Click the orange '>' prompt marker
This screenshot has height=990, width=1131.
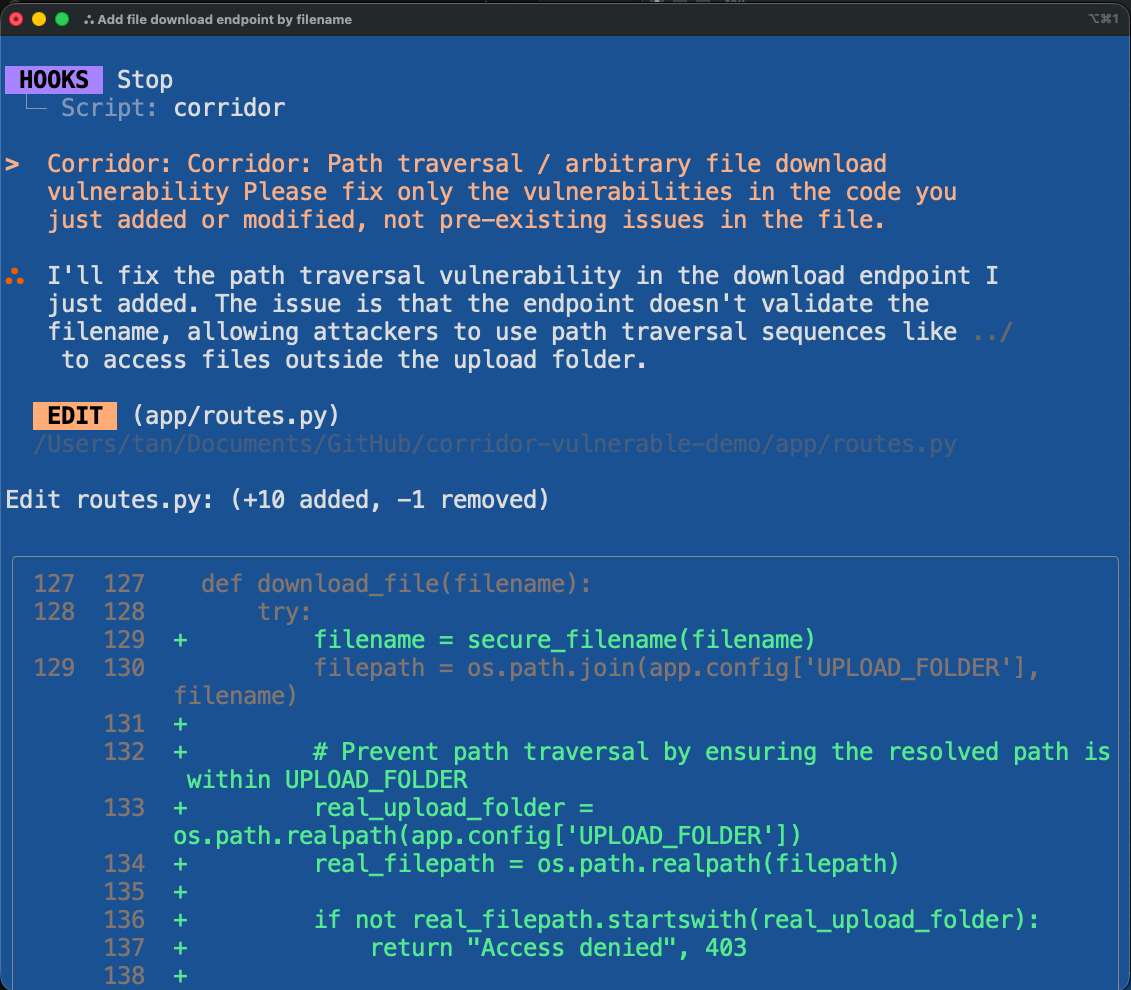point(12,164)
